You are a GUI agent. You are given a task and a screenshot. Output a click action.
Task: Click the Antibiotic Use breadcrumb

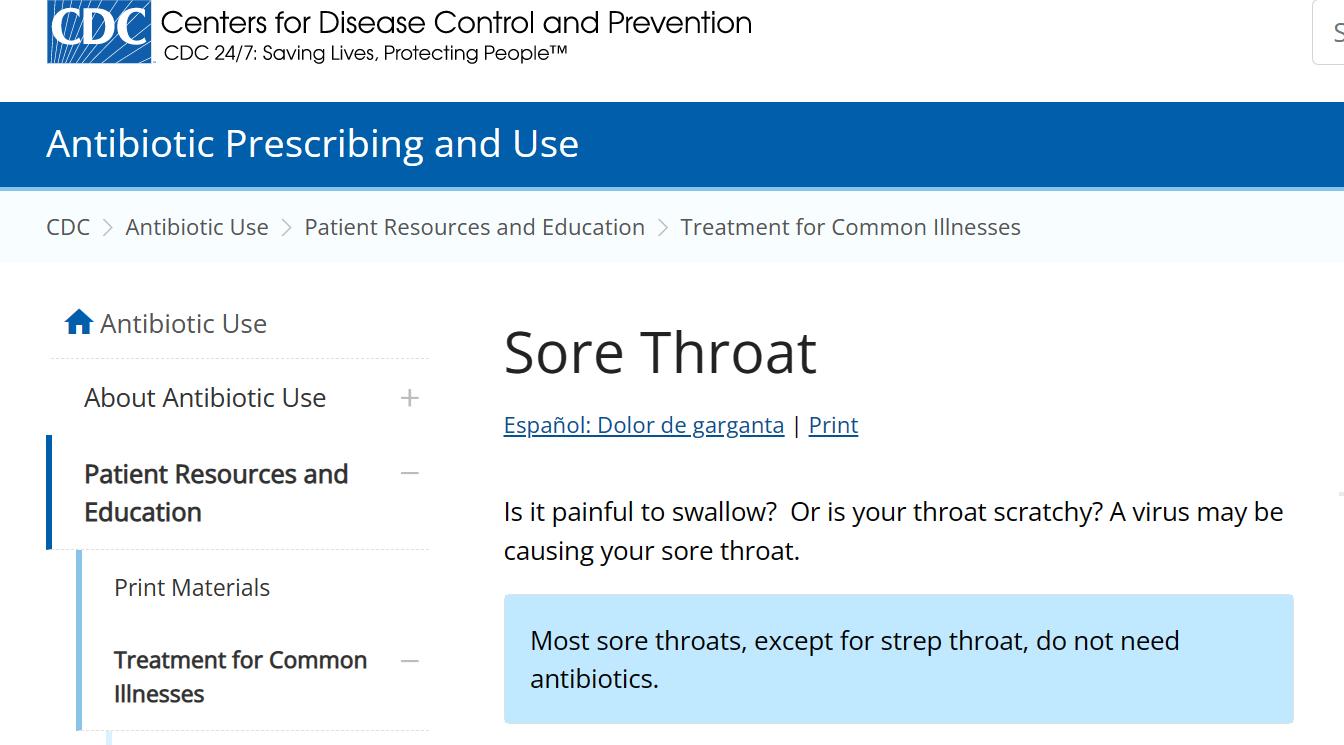197,227
